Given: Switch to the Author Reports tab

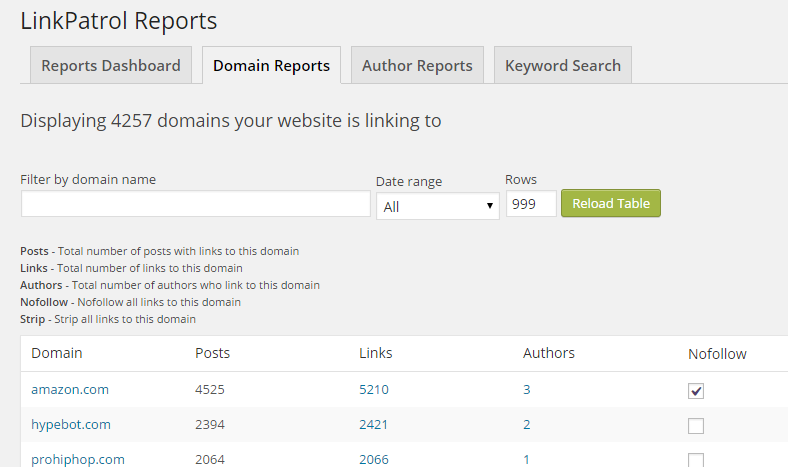Looking at the screenshot, I should tap(417, 65).
